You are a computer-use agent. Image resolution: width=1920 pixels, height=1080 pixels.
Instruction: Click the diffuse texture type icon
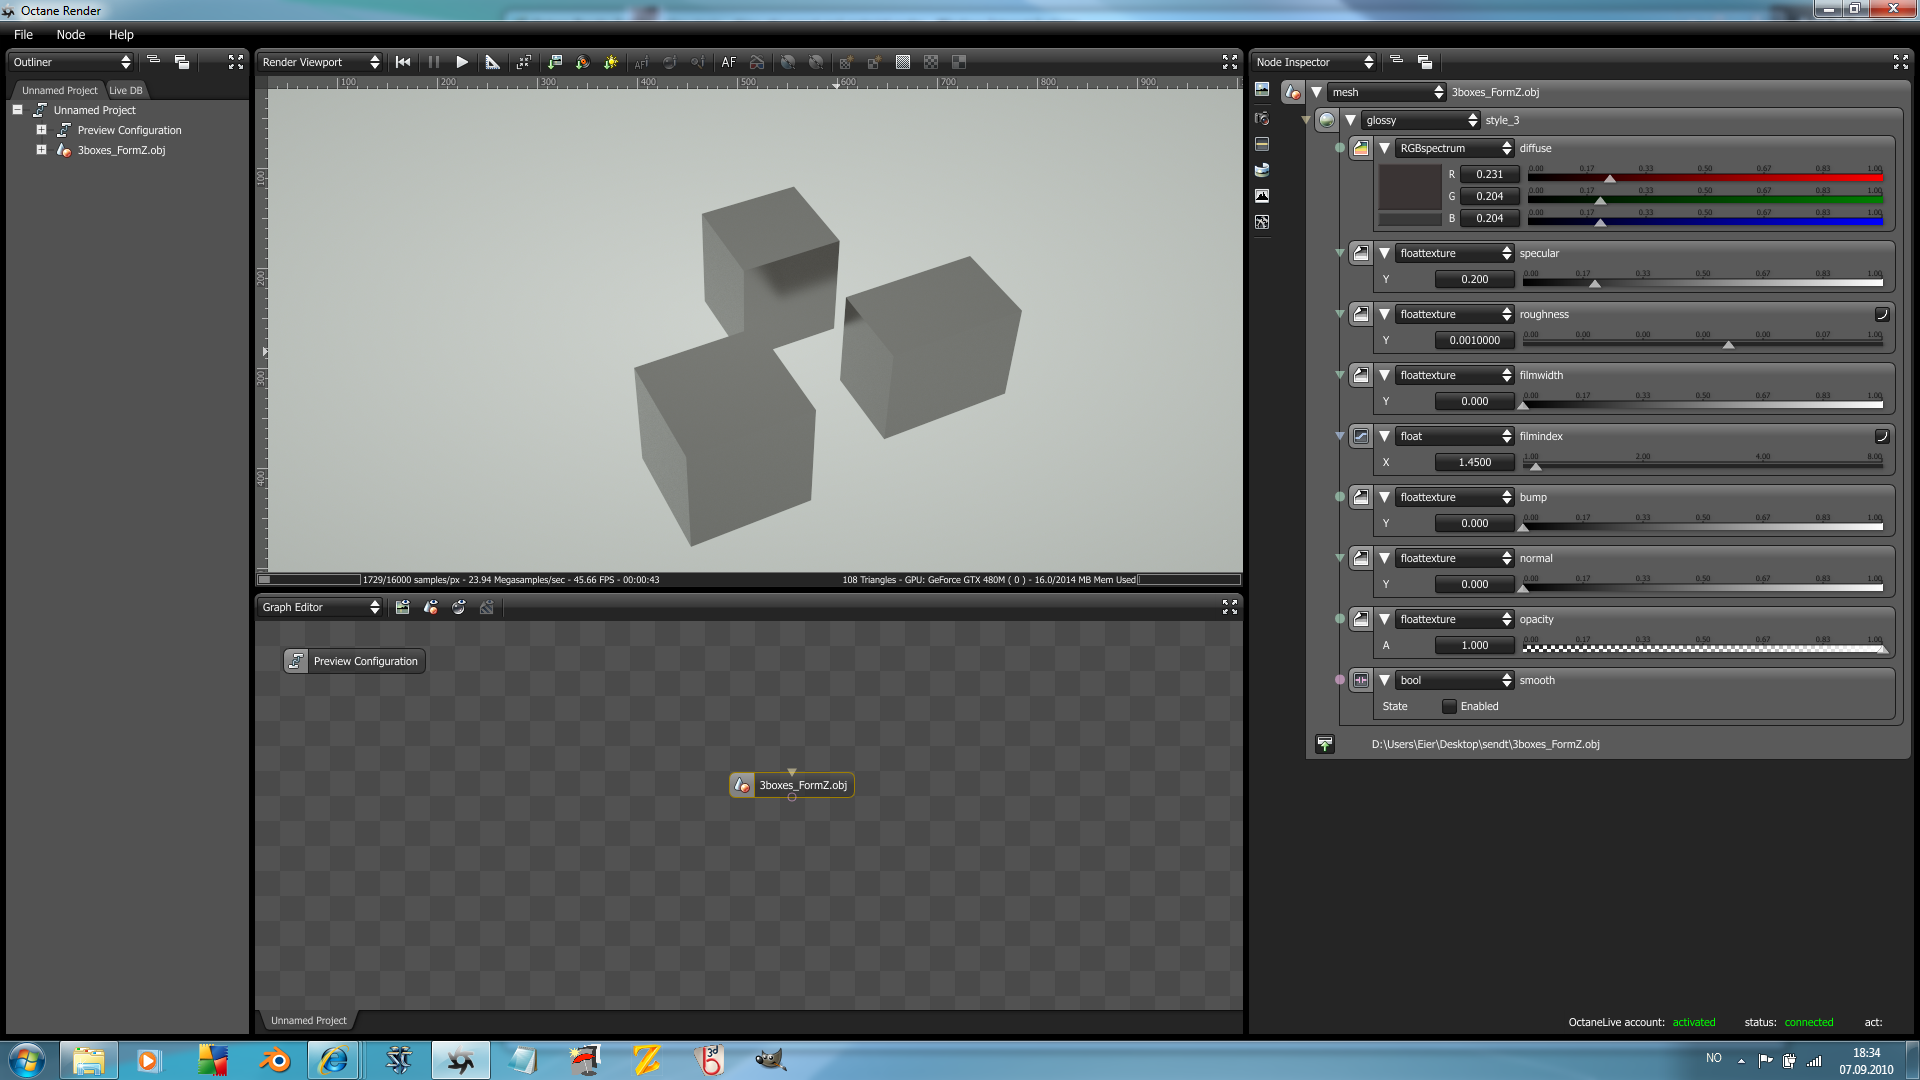point(1361,148)
